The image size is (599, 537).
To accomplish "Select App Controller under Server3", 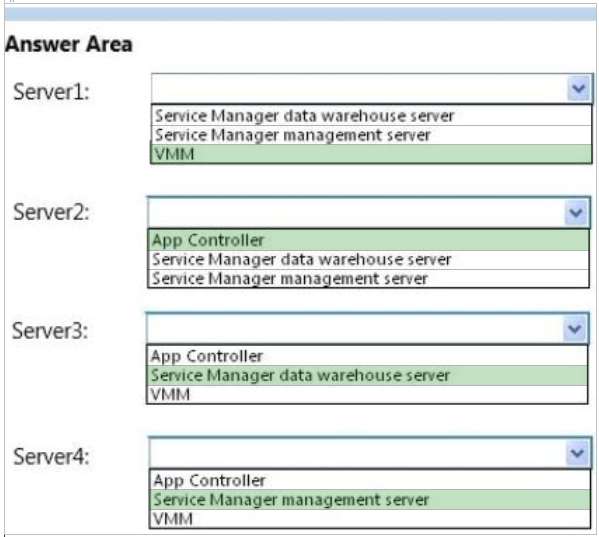I will pos(367,356).
